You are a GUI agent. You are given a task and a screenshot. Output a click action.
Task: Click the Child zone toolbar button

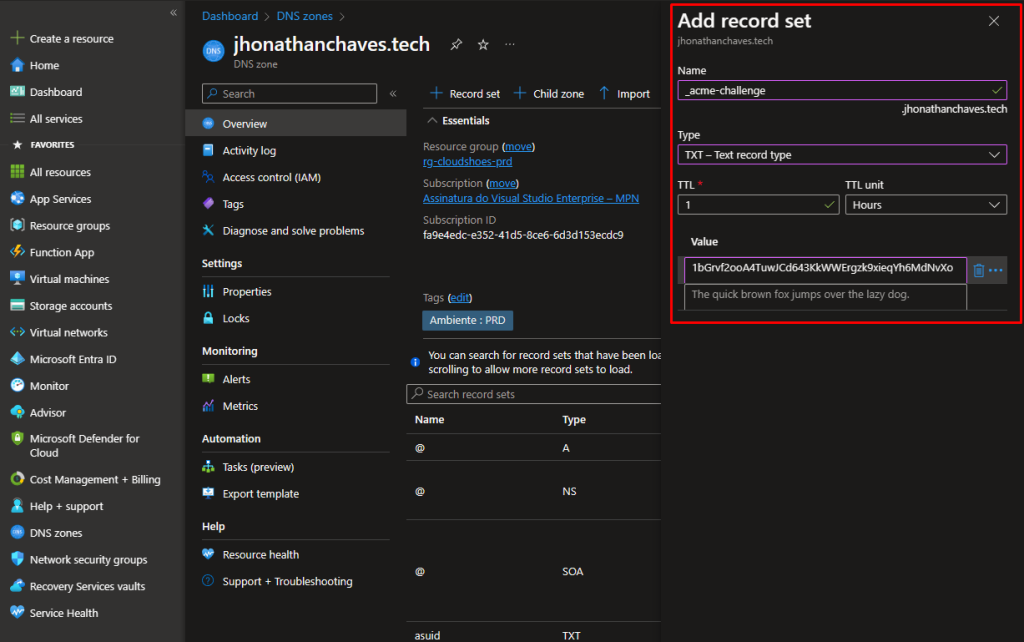tap(549, 94)
